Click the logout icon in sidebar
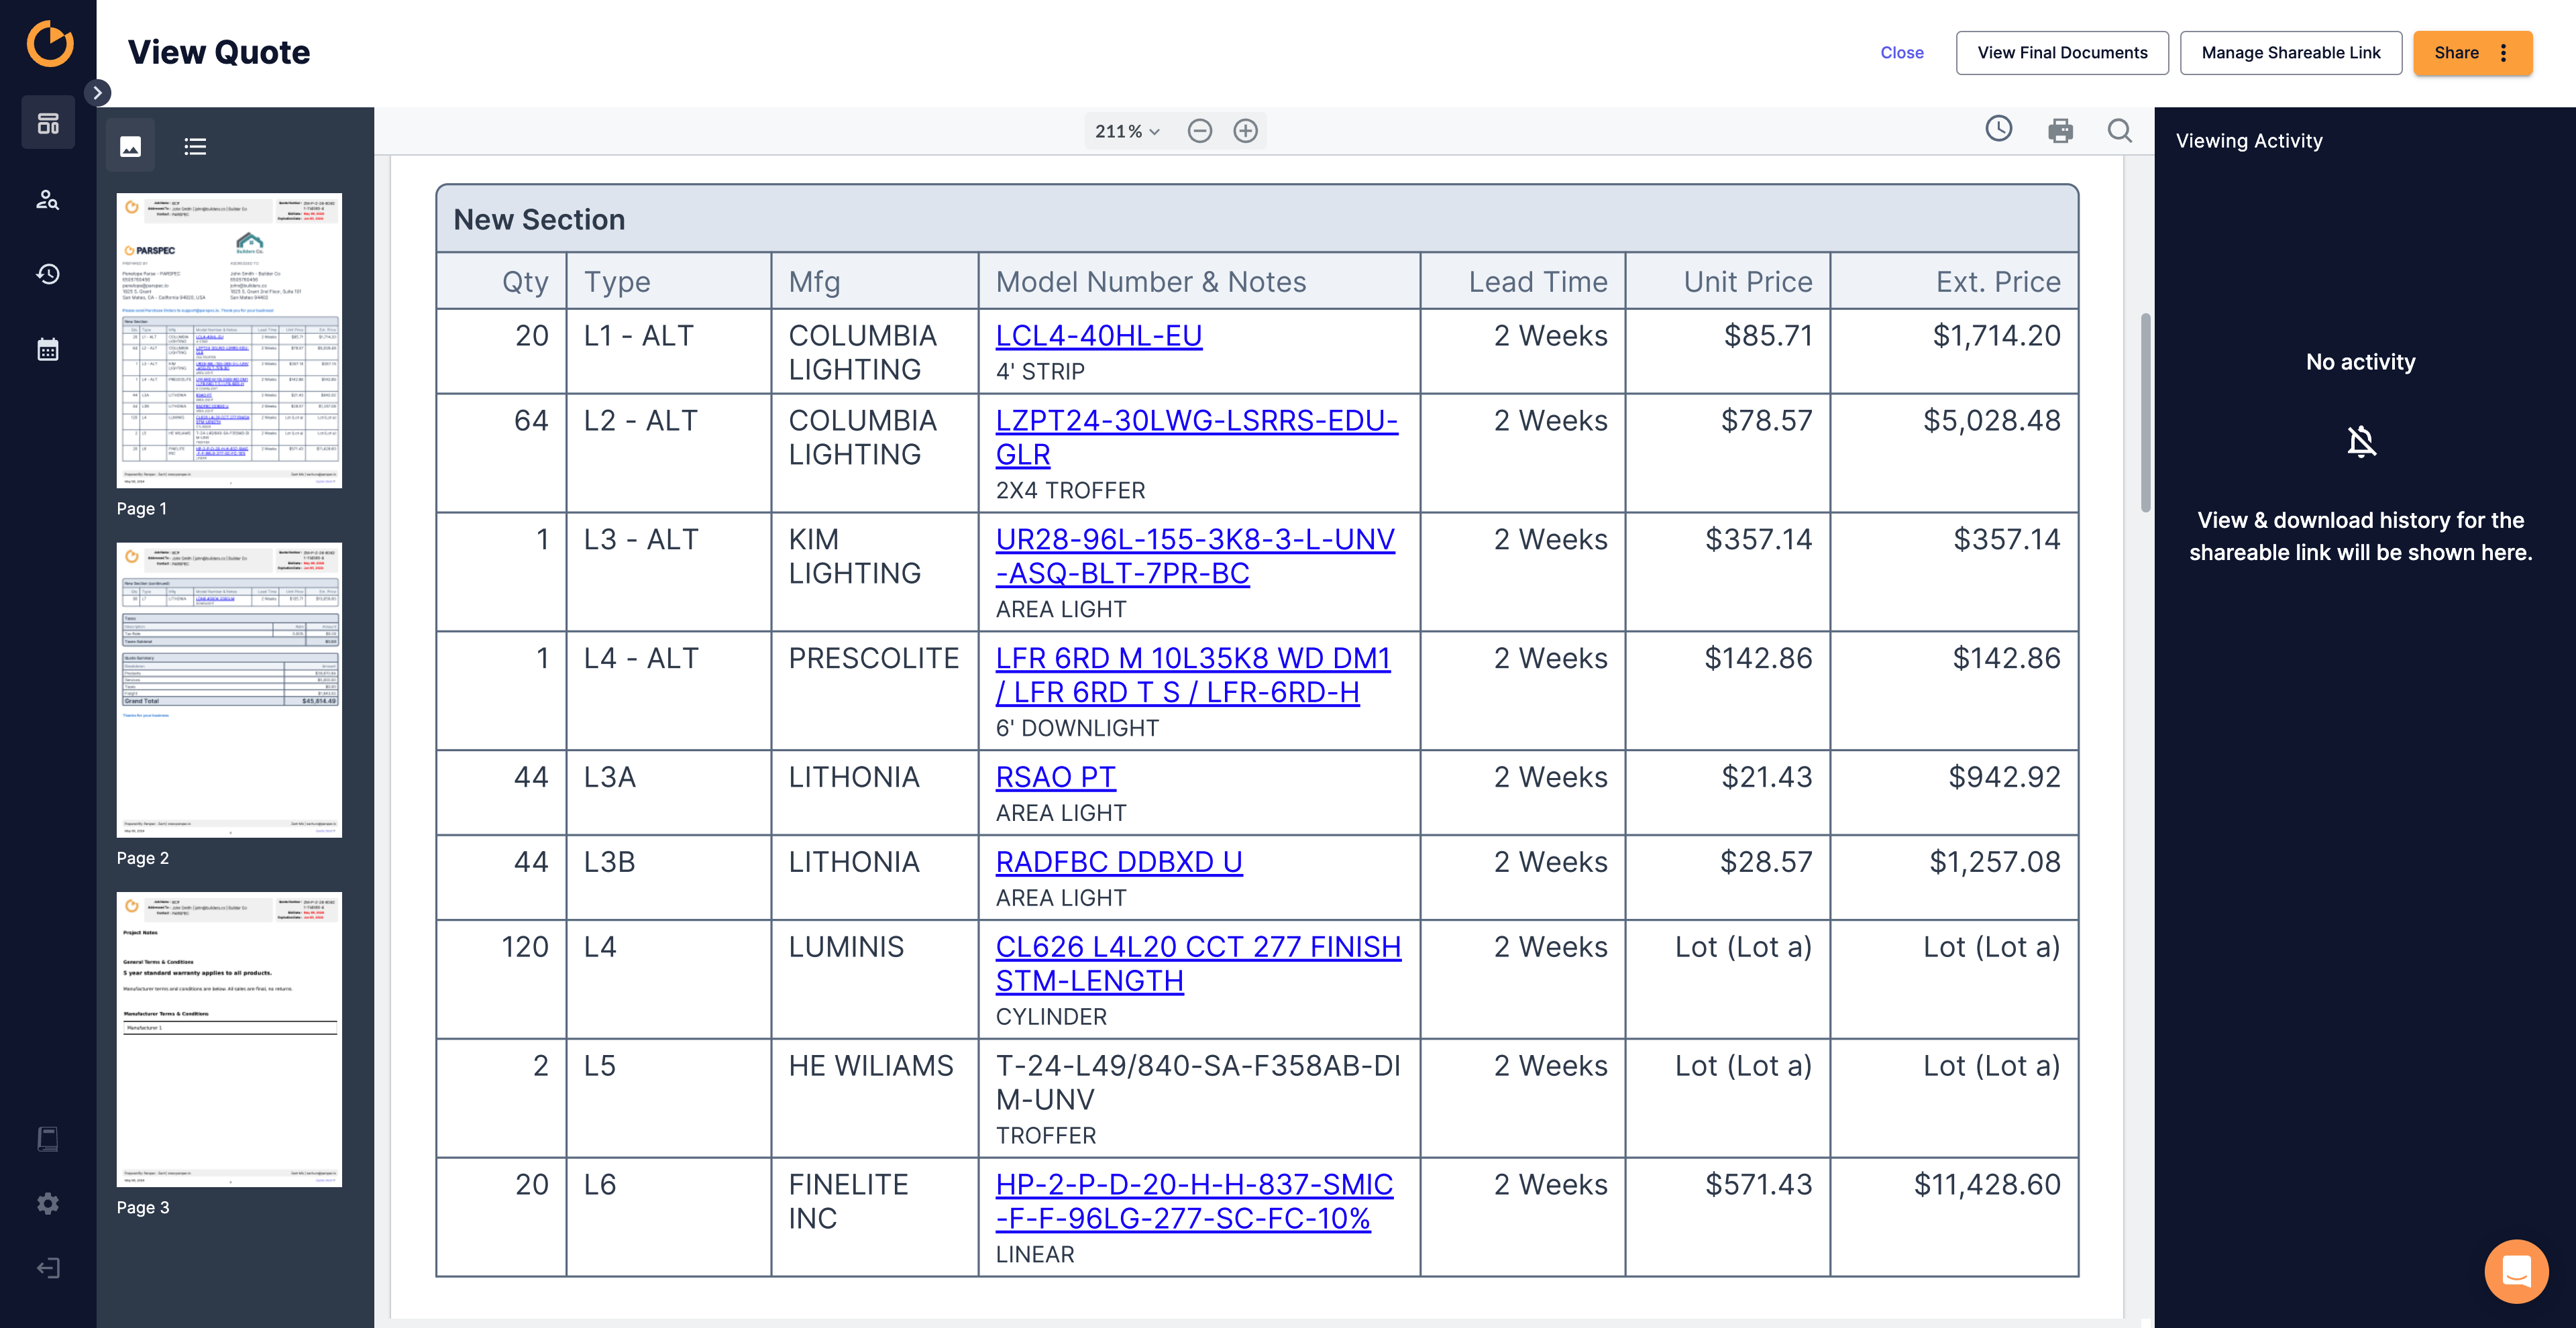The image size is (2576, 1328). pos(48,1268)
